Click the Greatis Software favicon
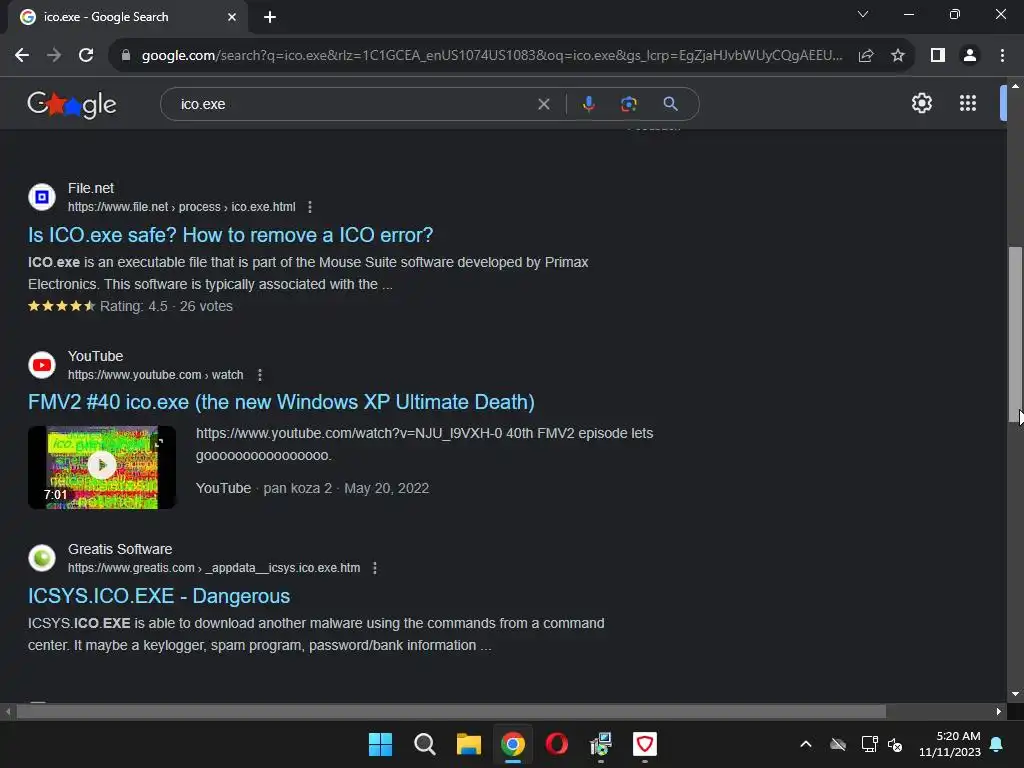 tap(42, 558)
